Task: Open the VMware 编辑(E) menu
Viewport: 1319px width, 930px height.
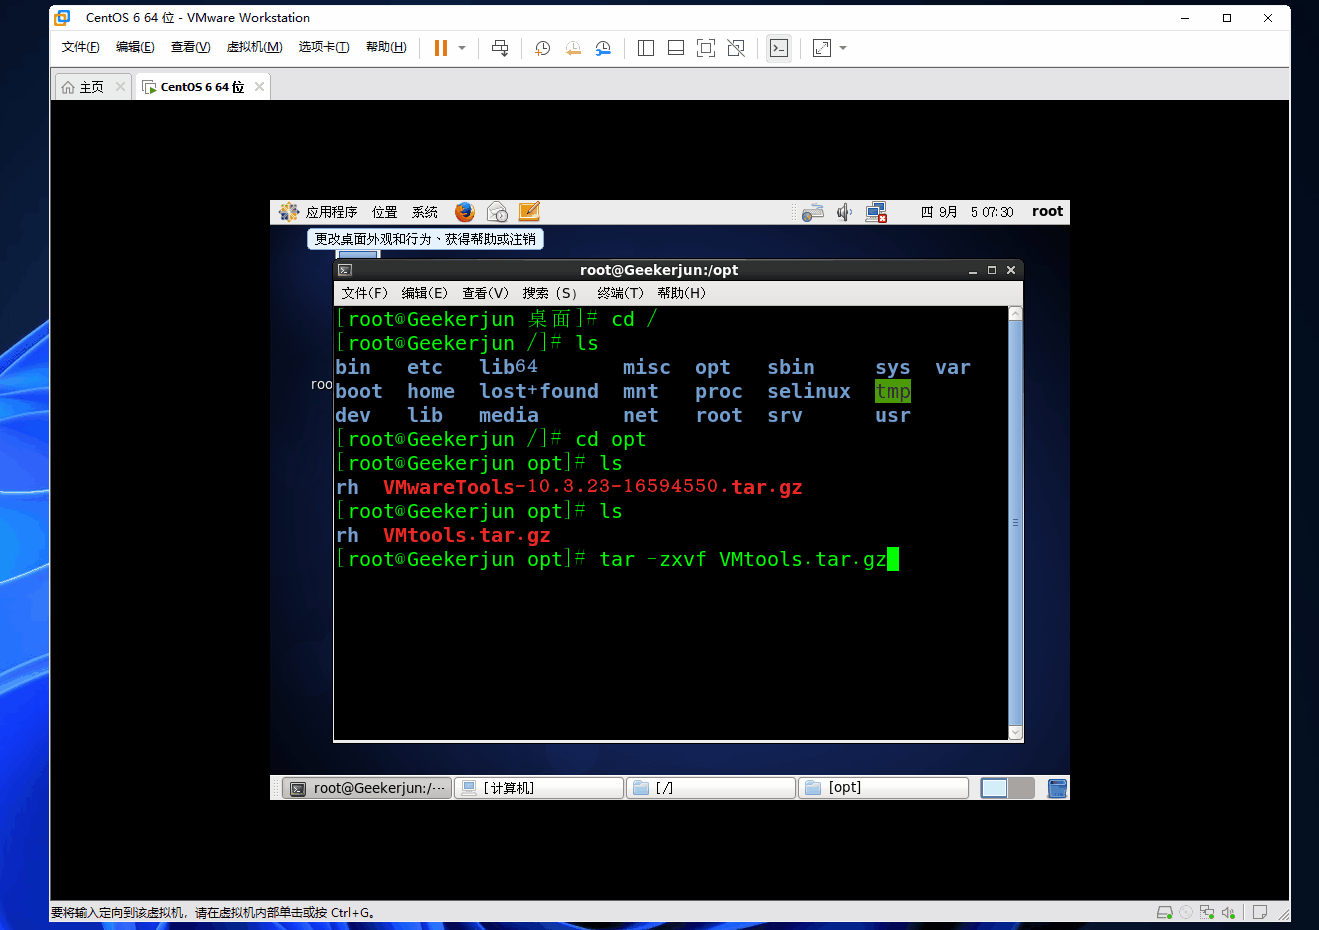Action: click(135, 47)
